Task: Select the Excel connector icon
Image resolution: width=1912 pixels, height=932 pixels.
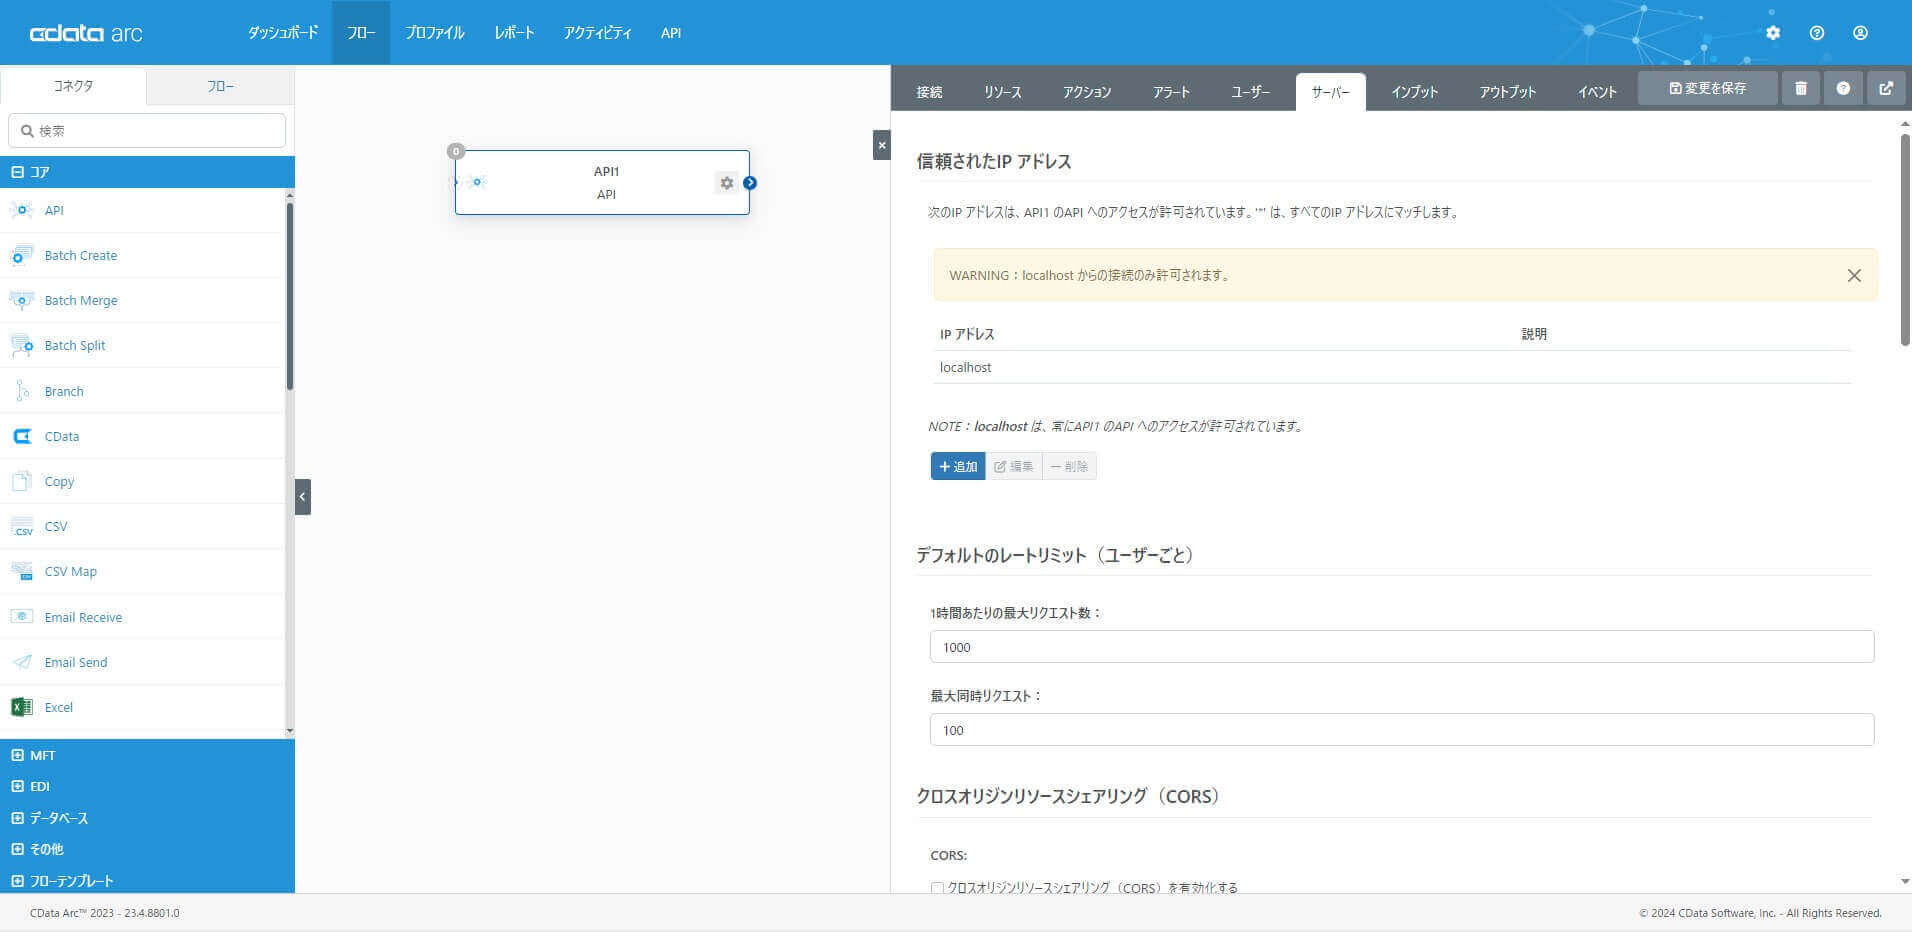Action: point(21,707)
